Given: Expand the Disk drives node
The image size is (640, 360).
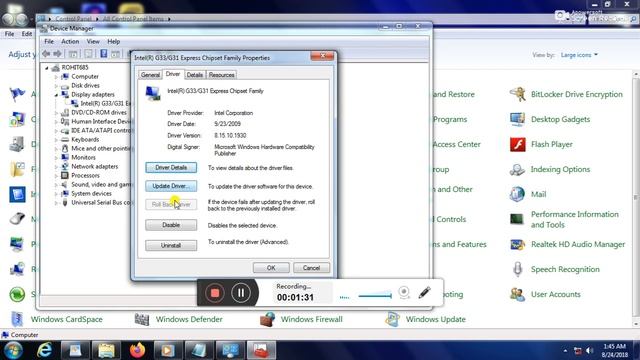Looking at the screenshot, I should pos(56,86).
